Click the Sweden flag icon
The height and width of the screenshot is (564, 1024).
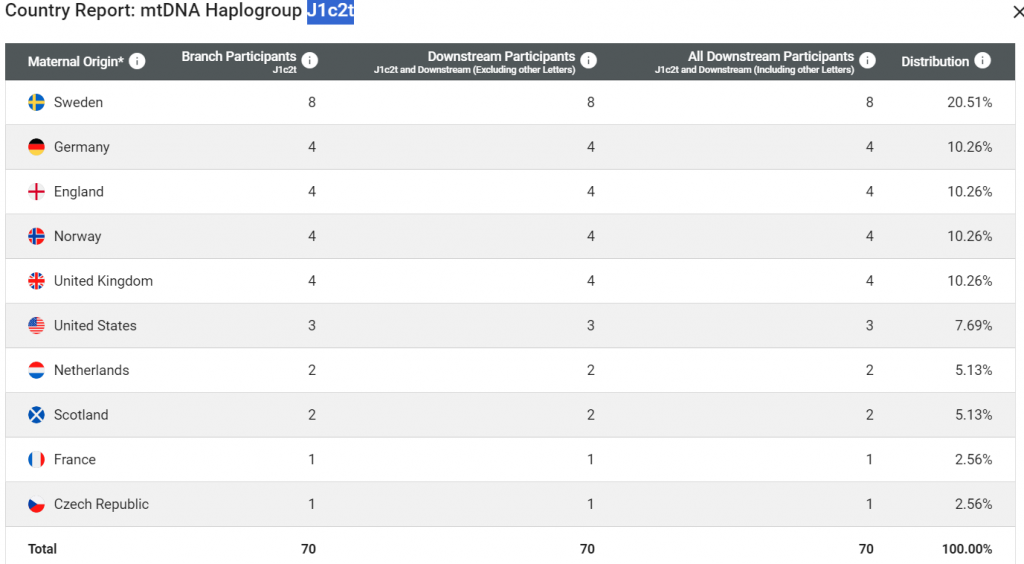pyautogui.click(x=36, y=102)
